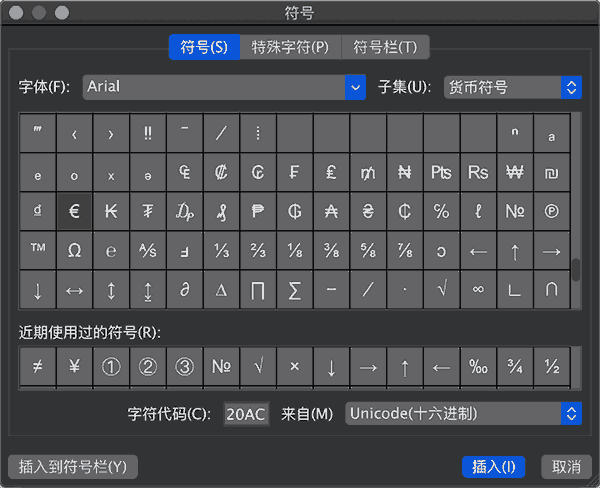600x488 pixels.
Task: Choose the Naira currency symbol
Action: 405,172
